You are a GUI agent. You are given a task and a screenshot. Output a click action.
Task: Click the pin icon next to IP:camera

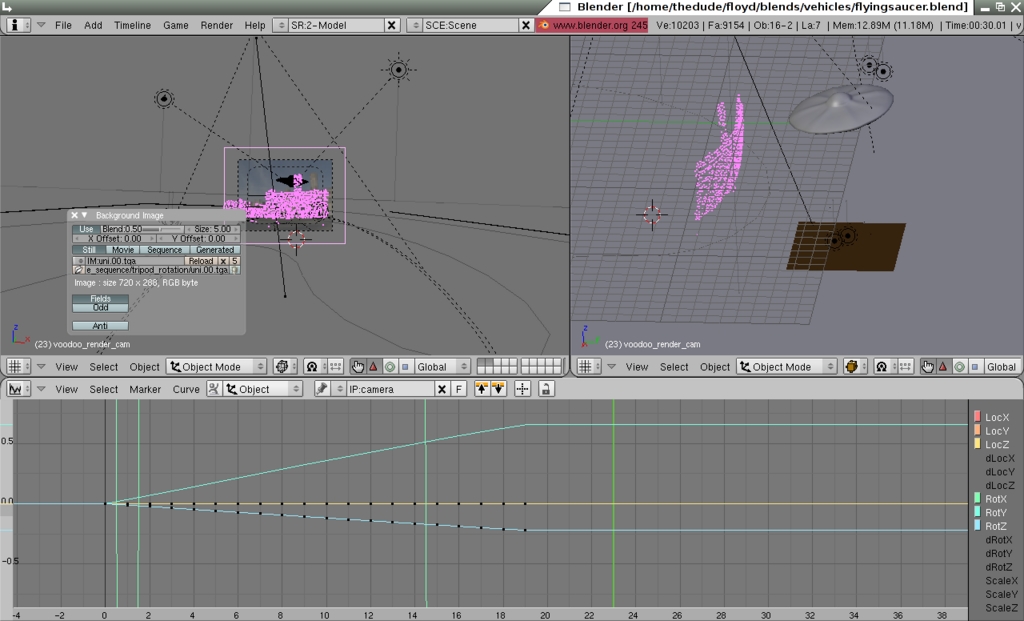pyautogui.click(x=322, y=389)
